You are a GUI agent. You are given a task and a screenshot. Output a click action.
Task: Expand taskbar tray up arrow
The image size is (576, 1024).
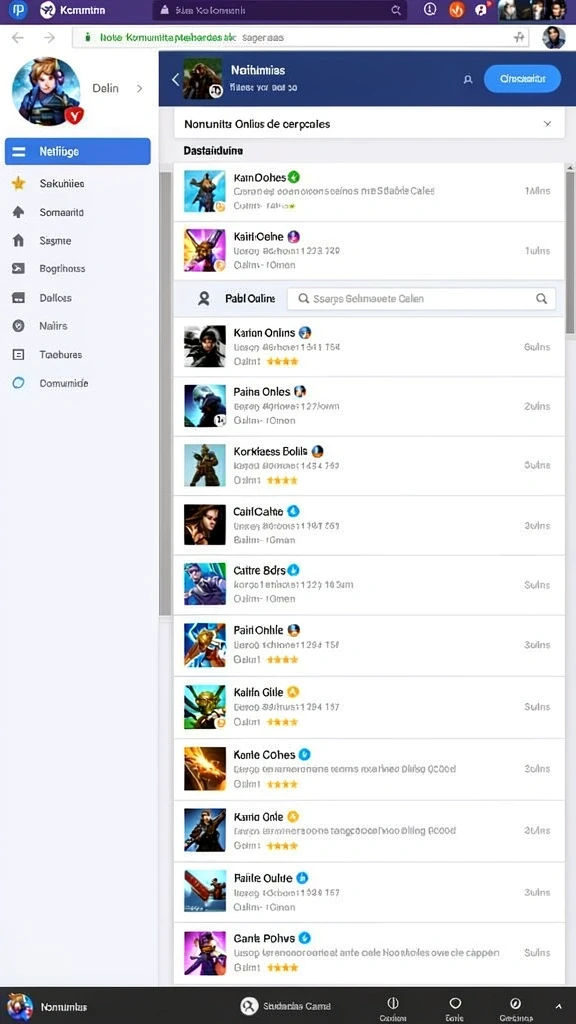tap(558, 1006)
